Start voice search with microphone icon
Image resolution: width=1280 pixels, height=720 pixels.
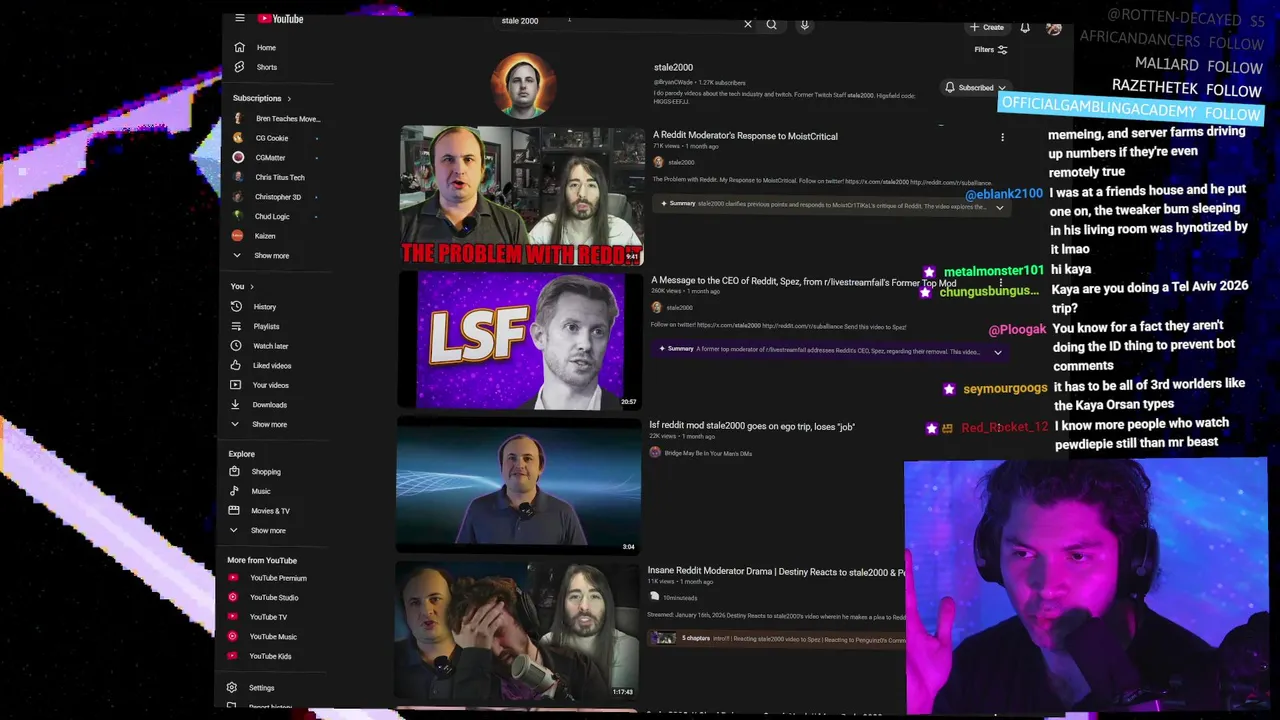804,24
